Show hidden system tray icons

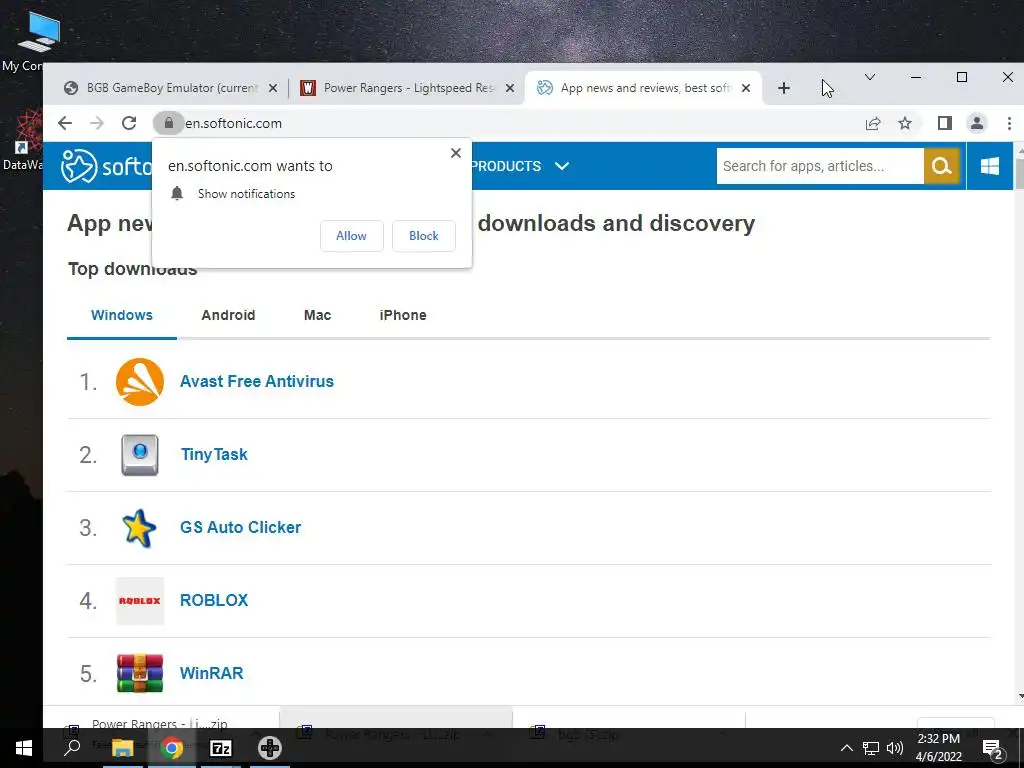coord(846,748)
